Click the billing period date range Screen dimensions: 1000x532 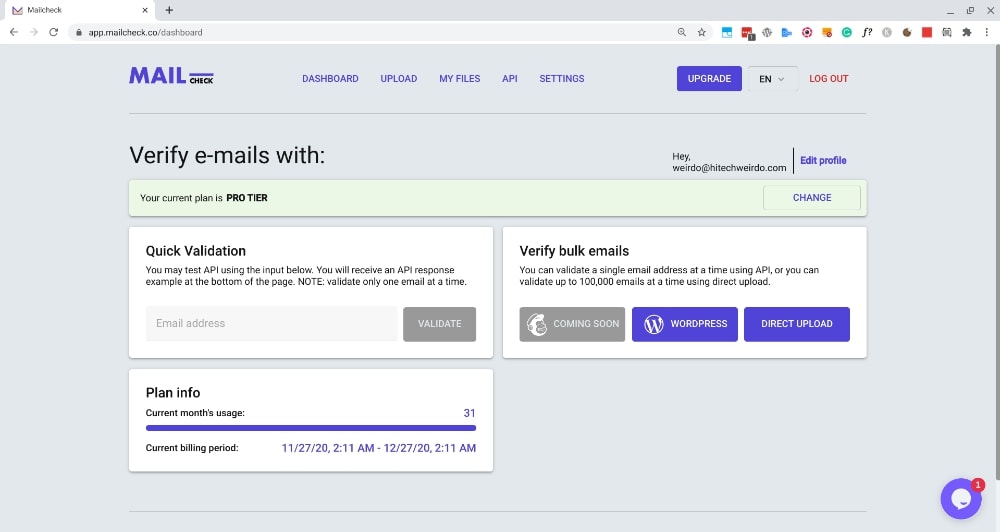379,448
